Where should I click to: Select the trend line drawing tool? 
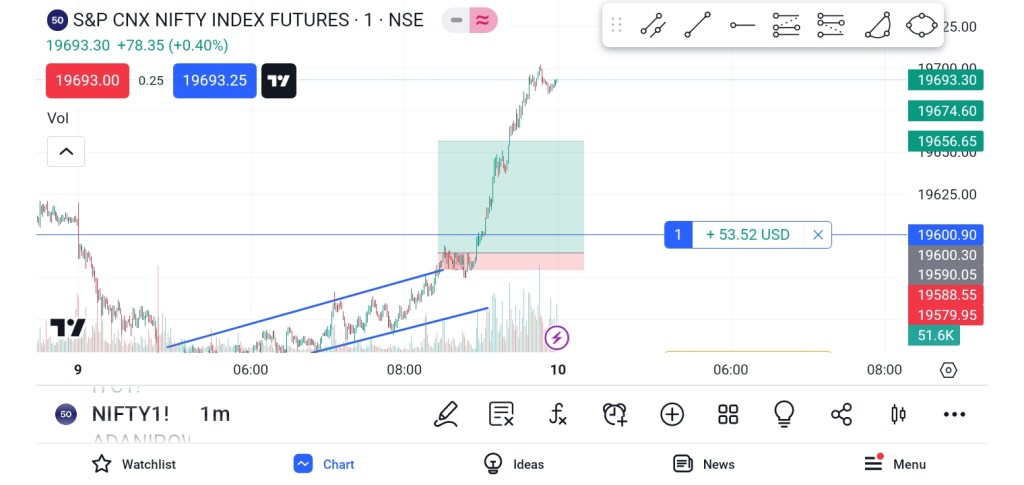(x=697, y=25)
